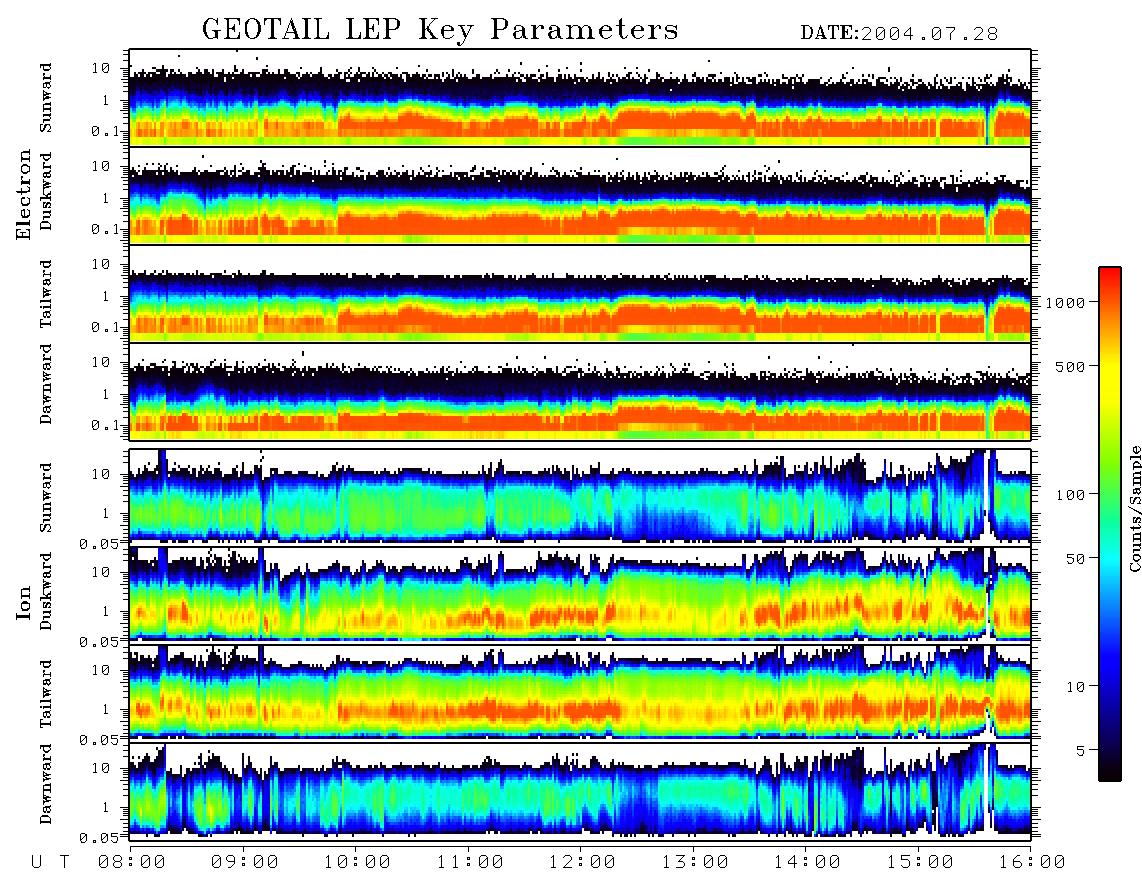Viewport: 1142px width, 880px height.
Task: Click the Ion group axis label
Action: pos(24,602)
